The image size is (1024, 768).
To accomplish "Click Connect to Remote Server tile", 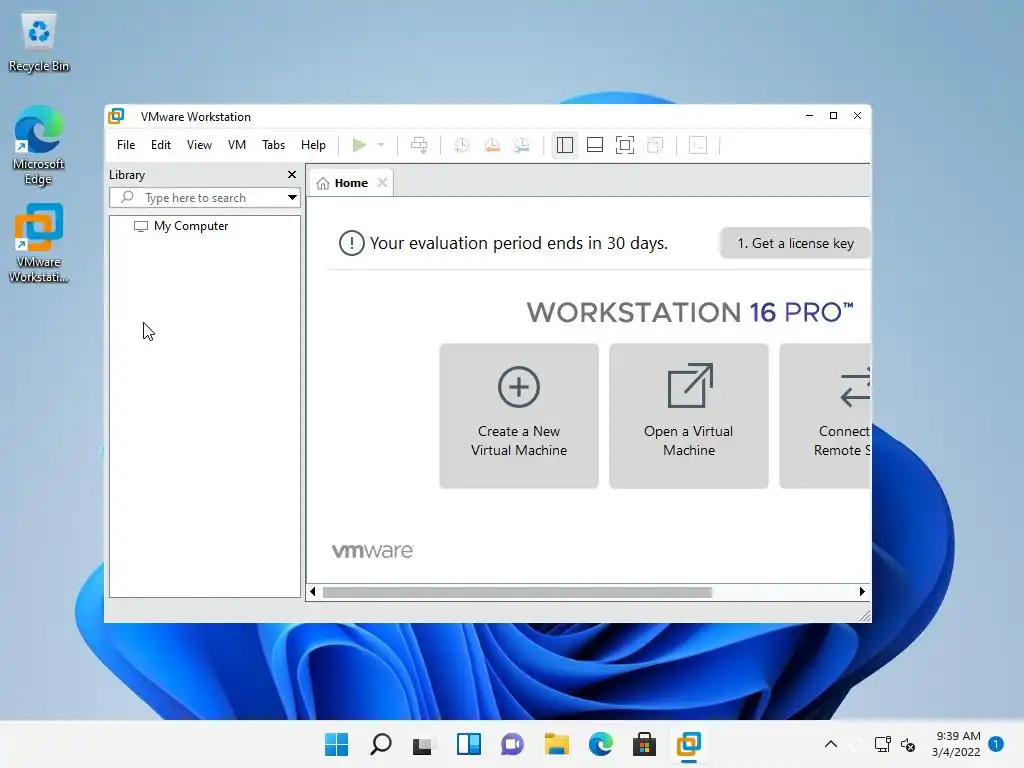I will [x=825, y=416].
